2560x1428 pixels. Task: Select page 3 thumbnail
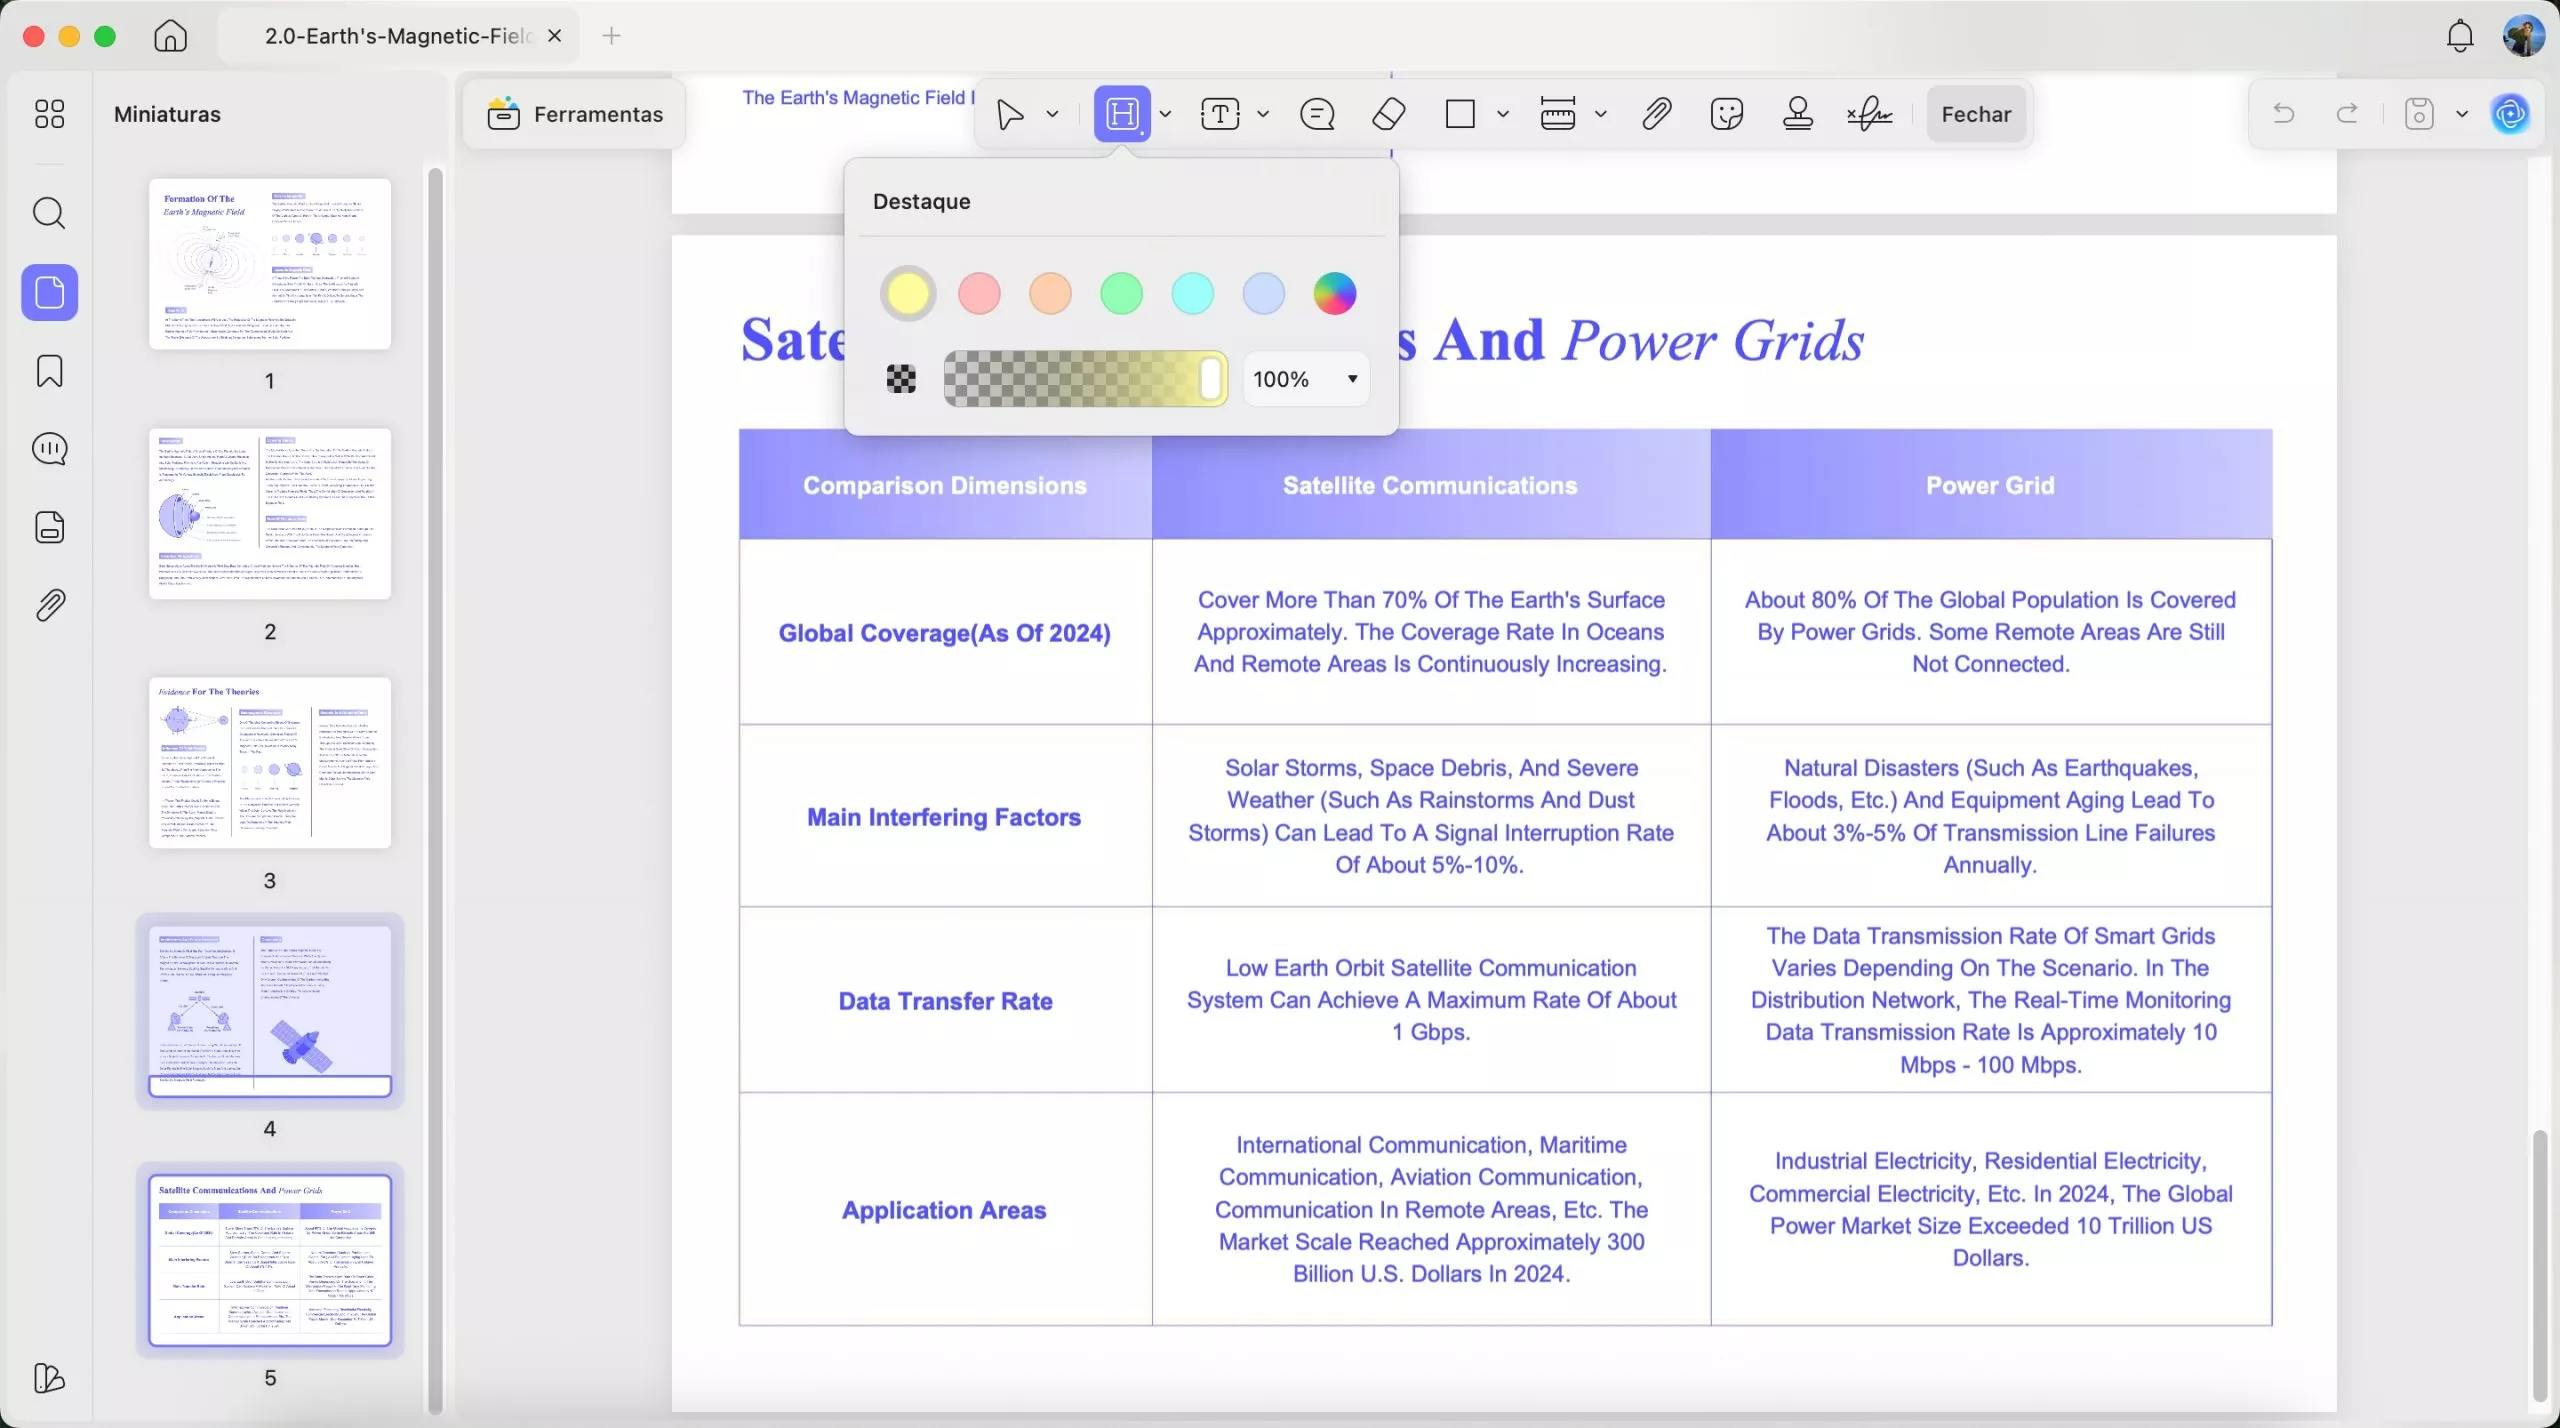click(x=270, y=763)
